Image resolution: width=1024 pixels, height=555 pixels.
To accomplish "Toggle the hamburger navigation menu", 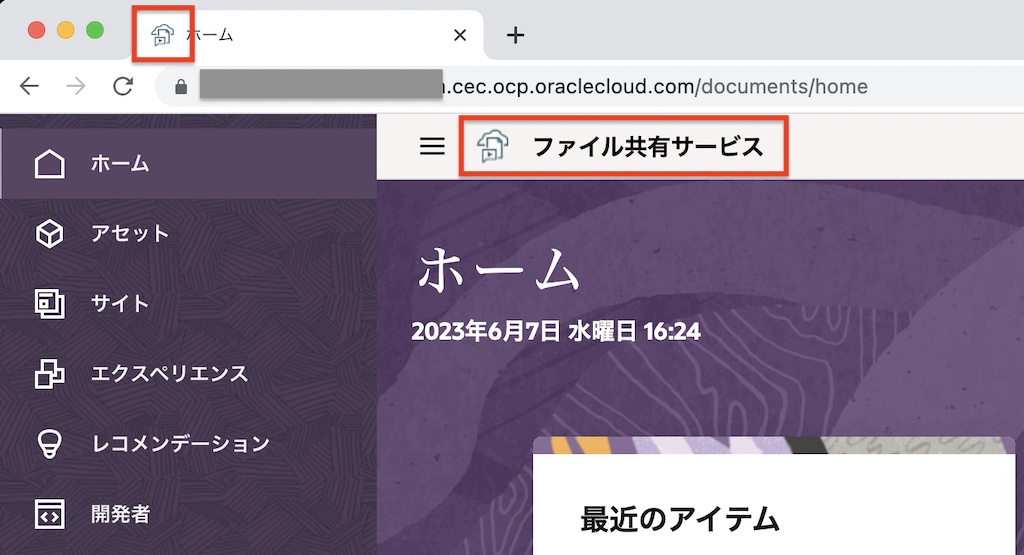I will click(x=432, y=146).
